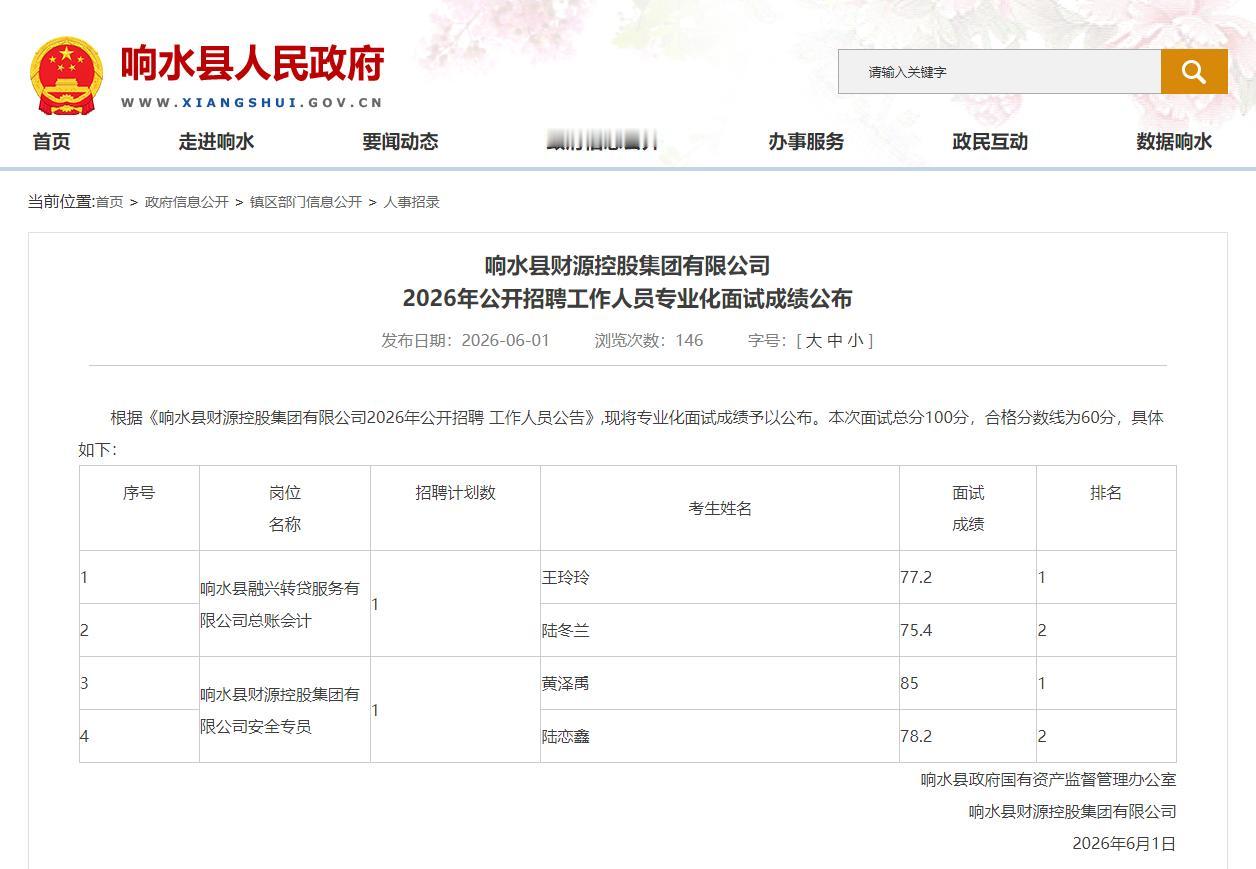This screenshot has height=869, width=1256.
Task: Click the 响水县人民政府 site title
Action: point(253,64)
